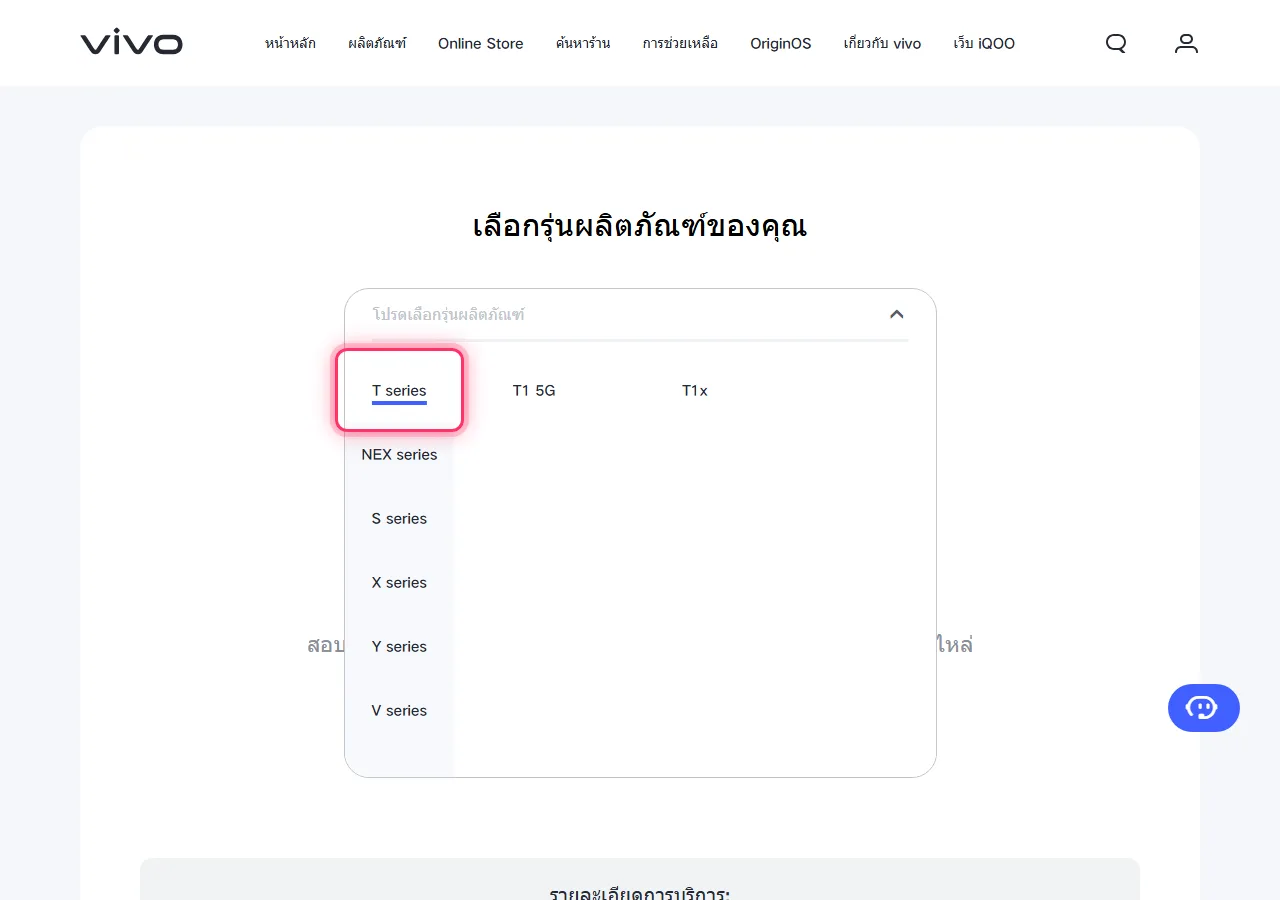Open การช่วยเหลือ in the navbar
This screenshot has height=900, width=1280.
click(x=680, y=43)
